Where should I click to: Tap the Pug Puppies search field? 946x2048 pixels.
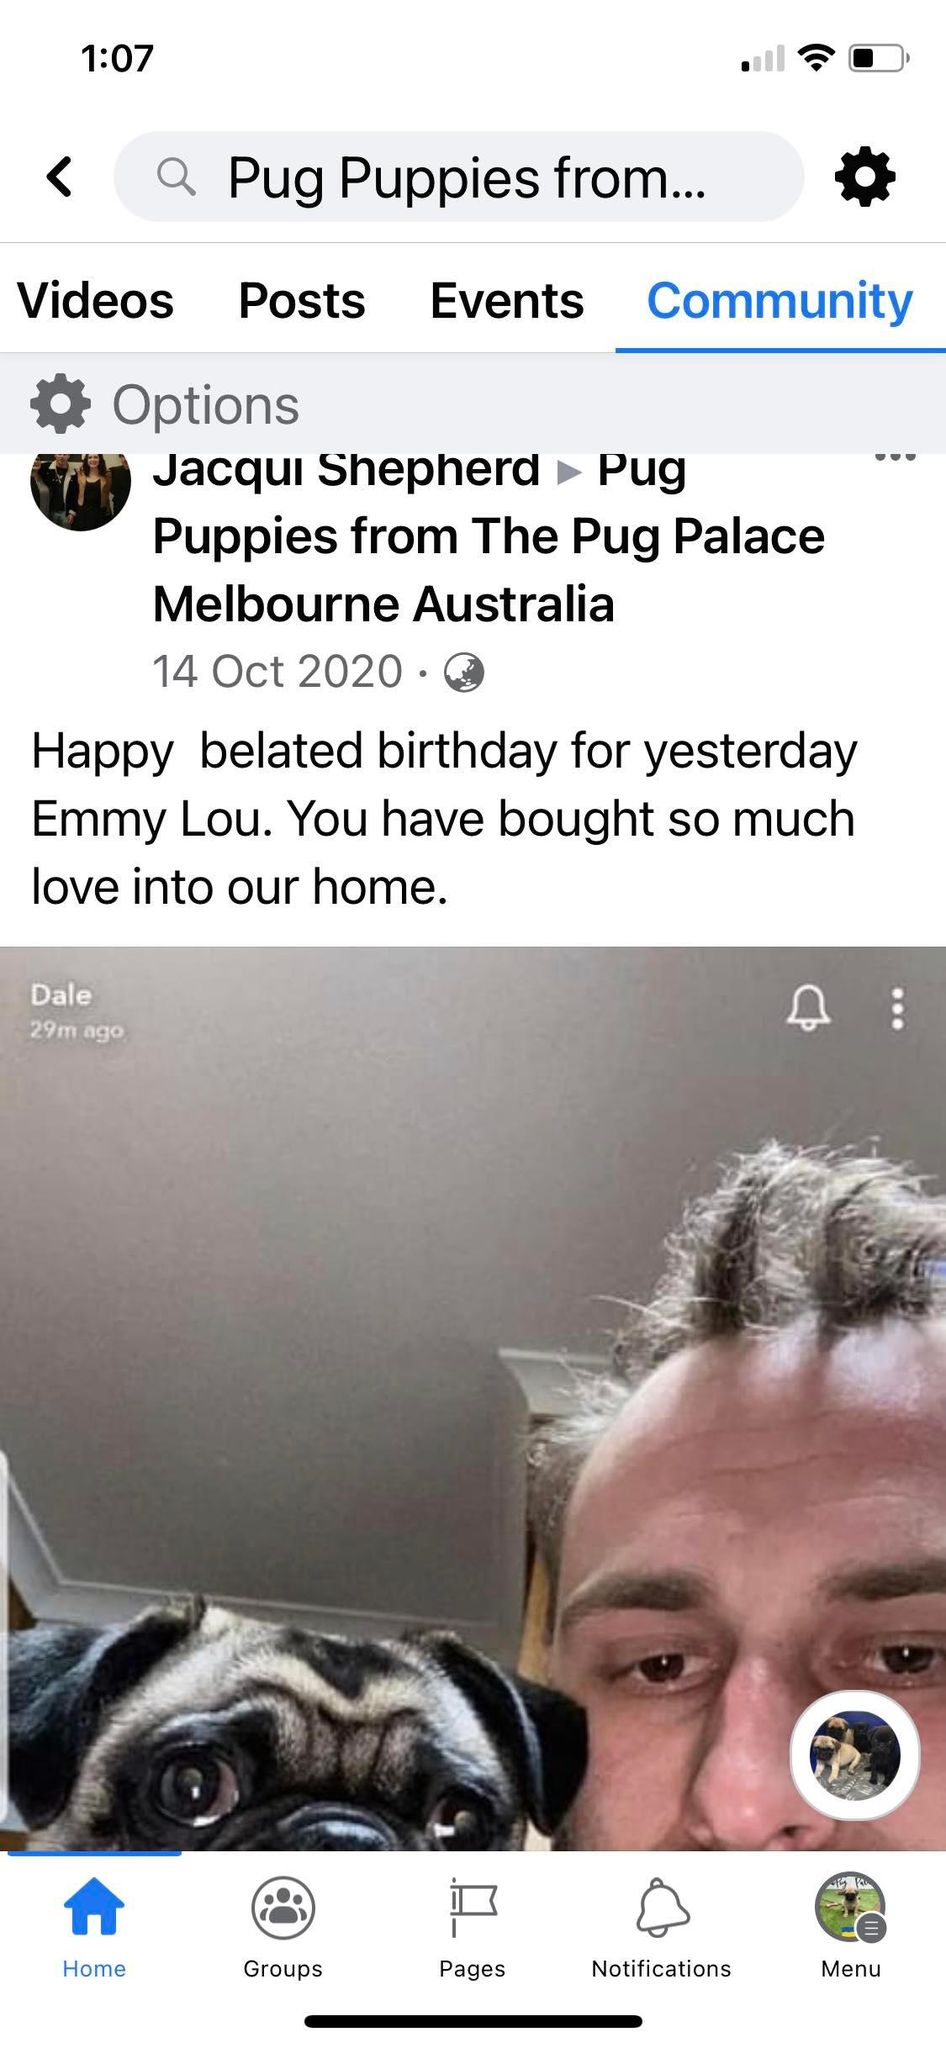point(459,177)
